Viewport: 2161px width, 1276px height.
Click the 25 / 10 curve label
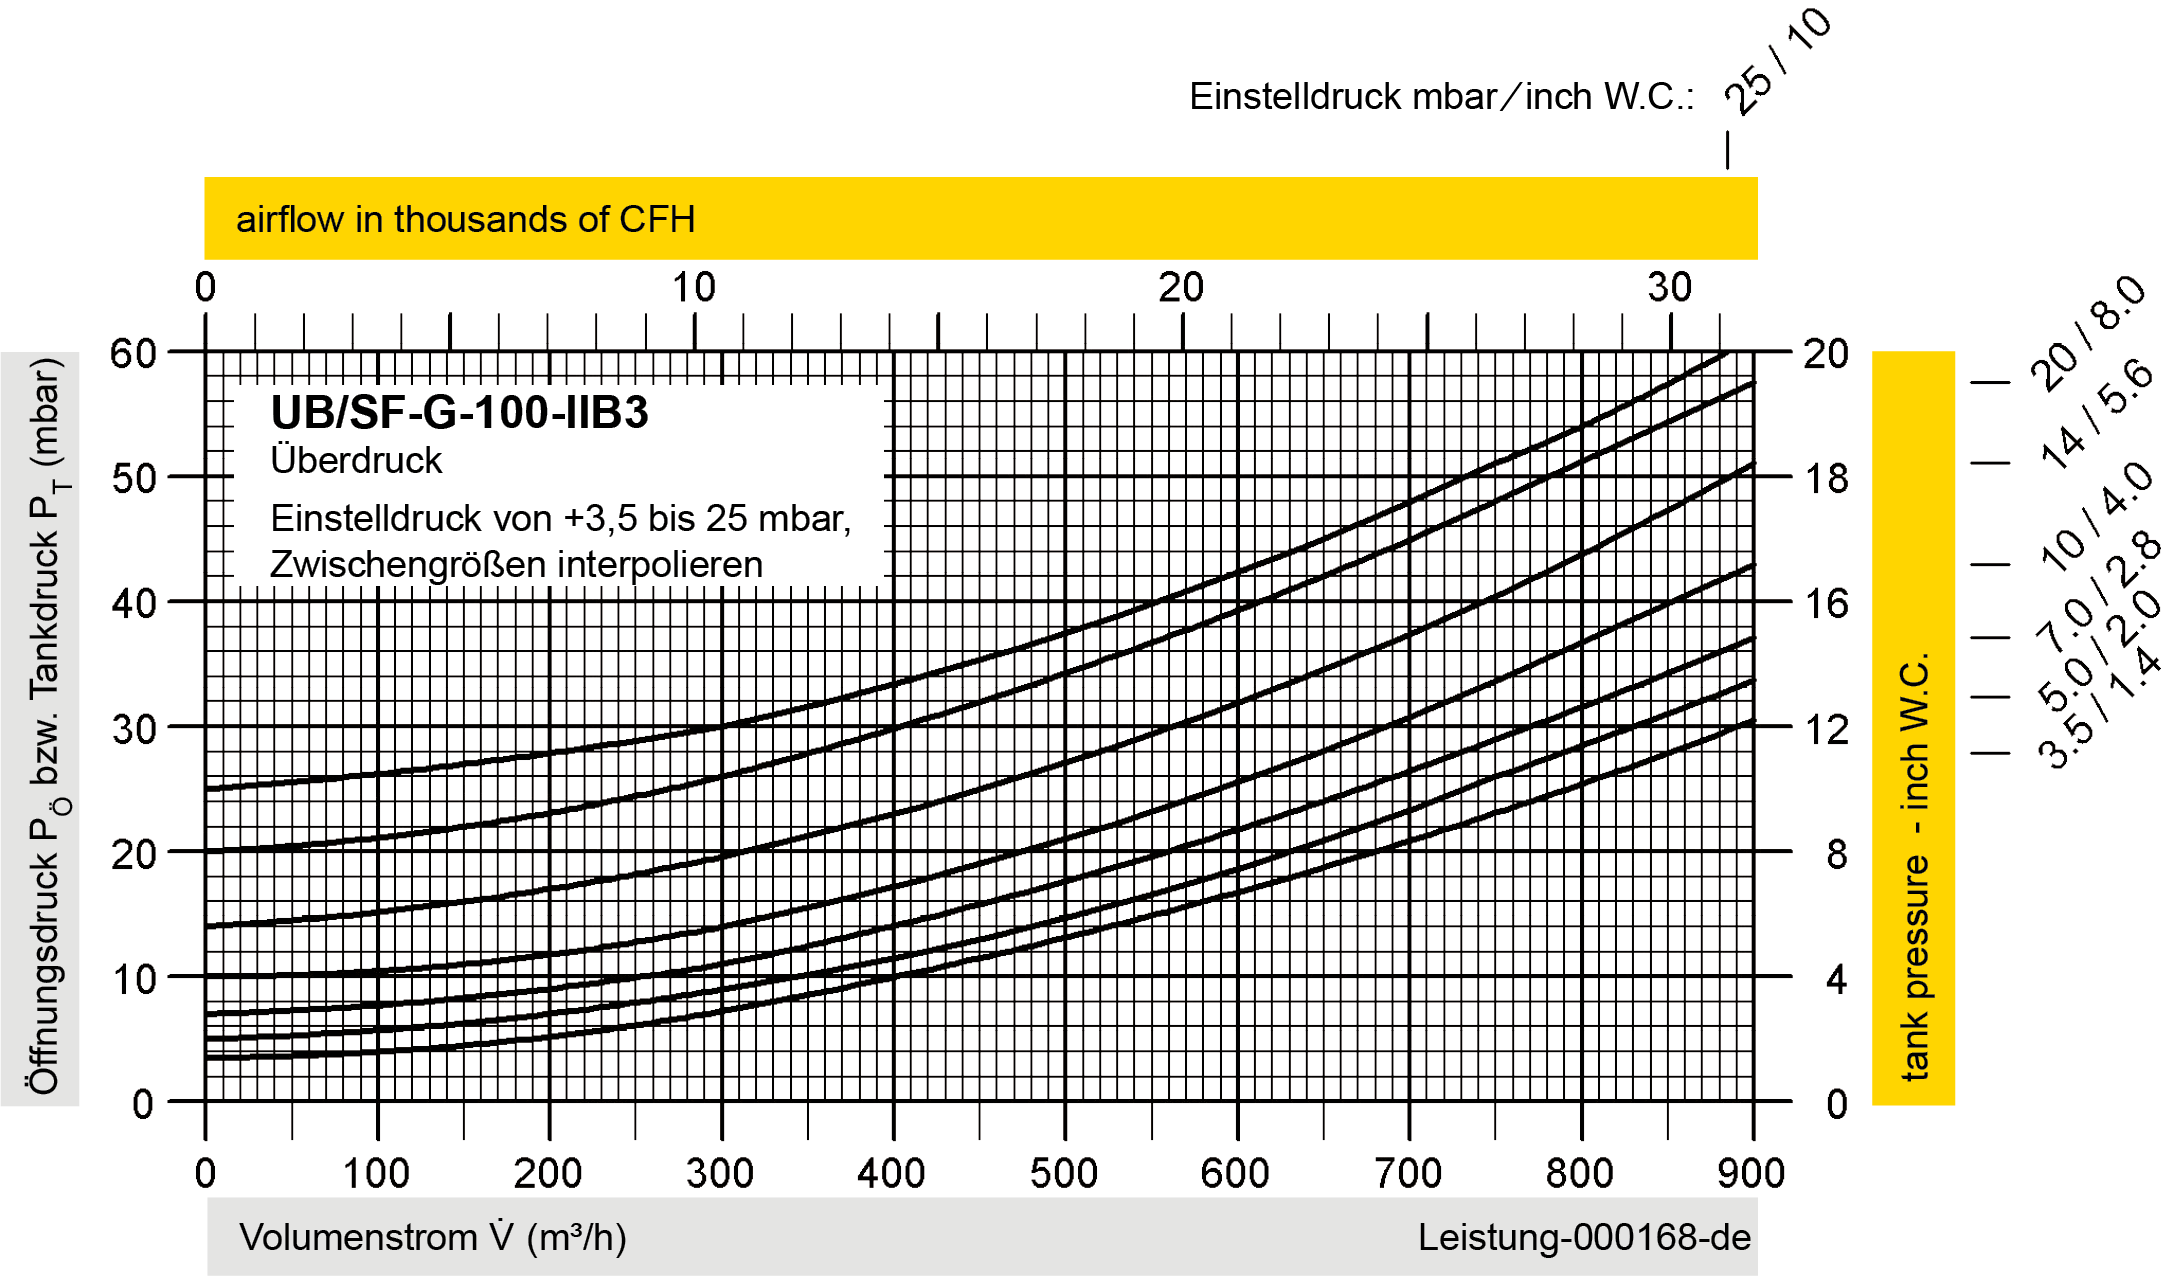(1777, 60)
